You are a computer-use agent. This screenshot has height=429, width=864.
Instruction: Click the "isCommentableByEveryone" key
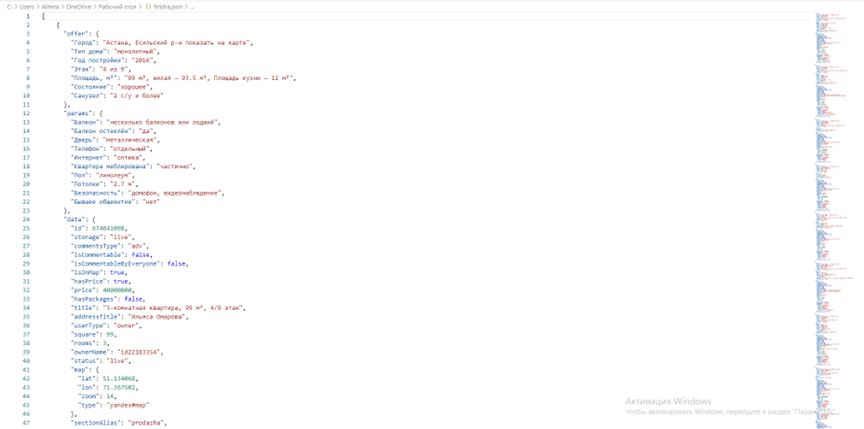114,263
